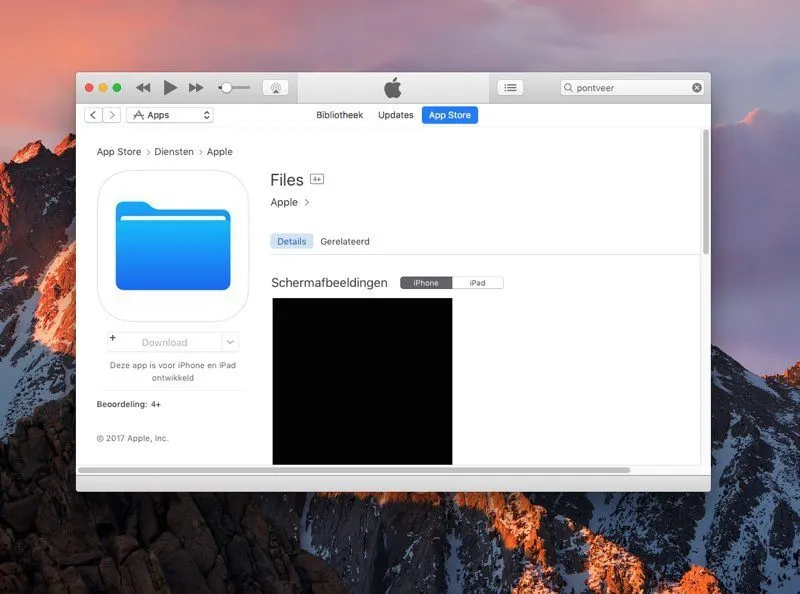800x594 pixels.
Task: Click the Download button
Action: point(165,342)
